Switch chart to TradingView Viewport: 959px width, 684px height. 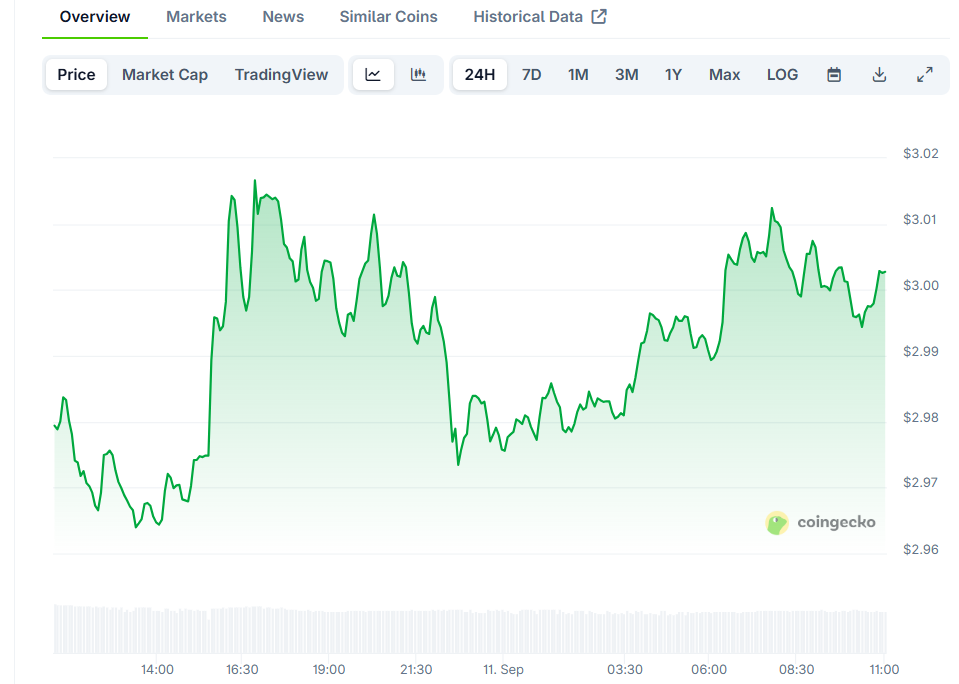coord(281,75)
